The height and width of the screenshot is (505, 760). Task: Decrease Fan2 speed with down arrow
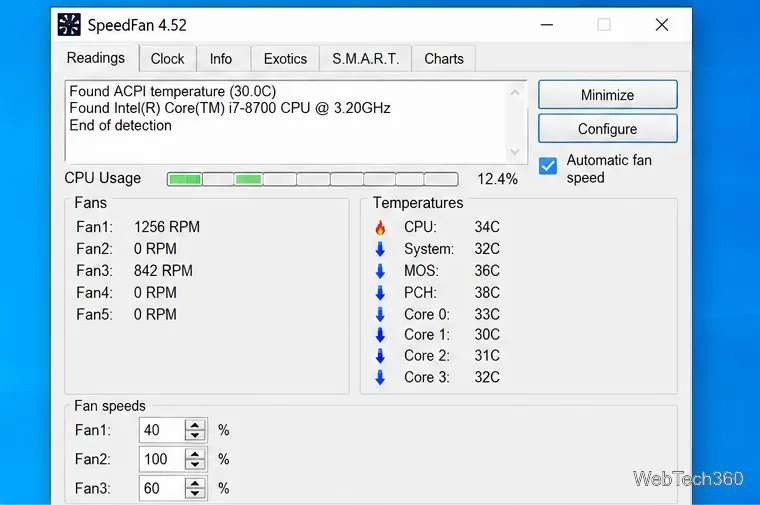[195, 464]
